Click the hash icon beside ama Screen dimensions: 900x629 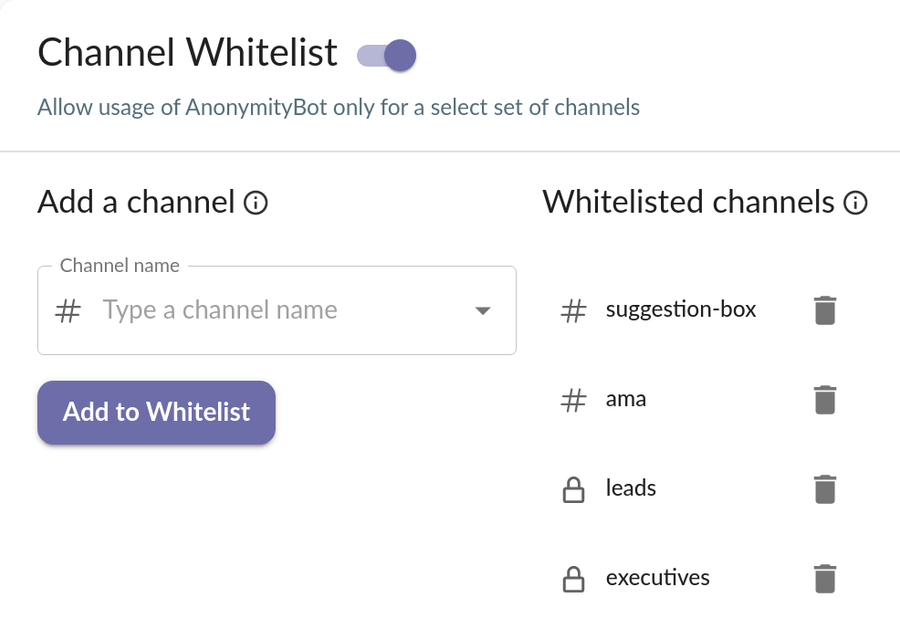573,399
